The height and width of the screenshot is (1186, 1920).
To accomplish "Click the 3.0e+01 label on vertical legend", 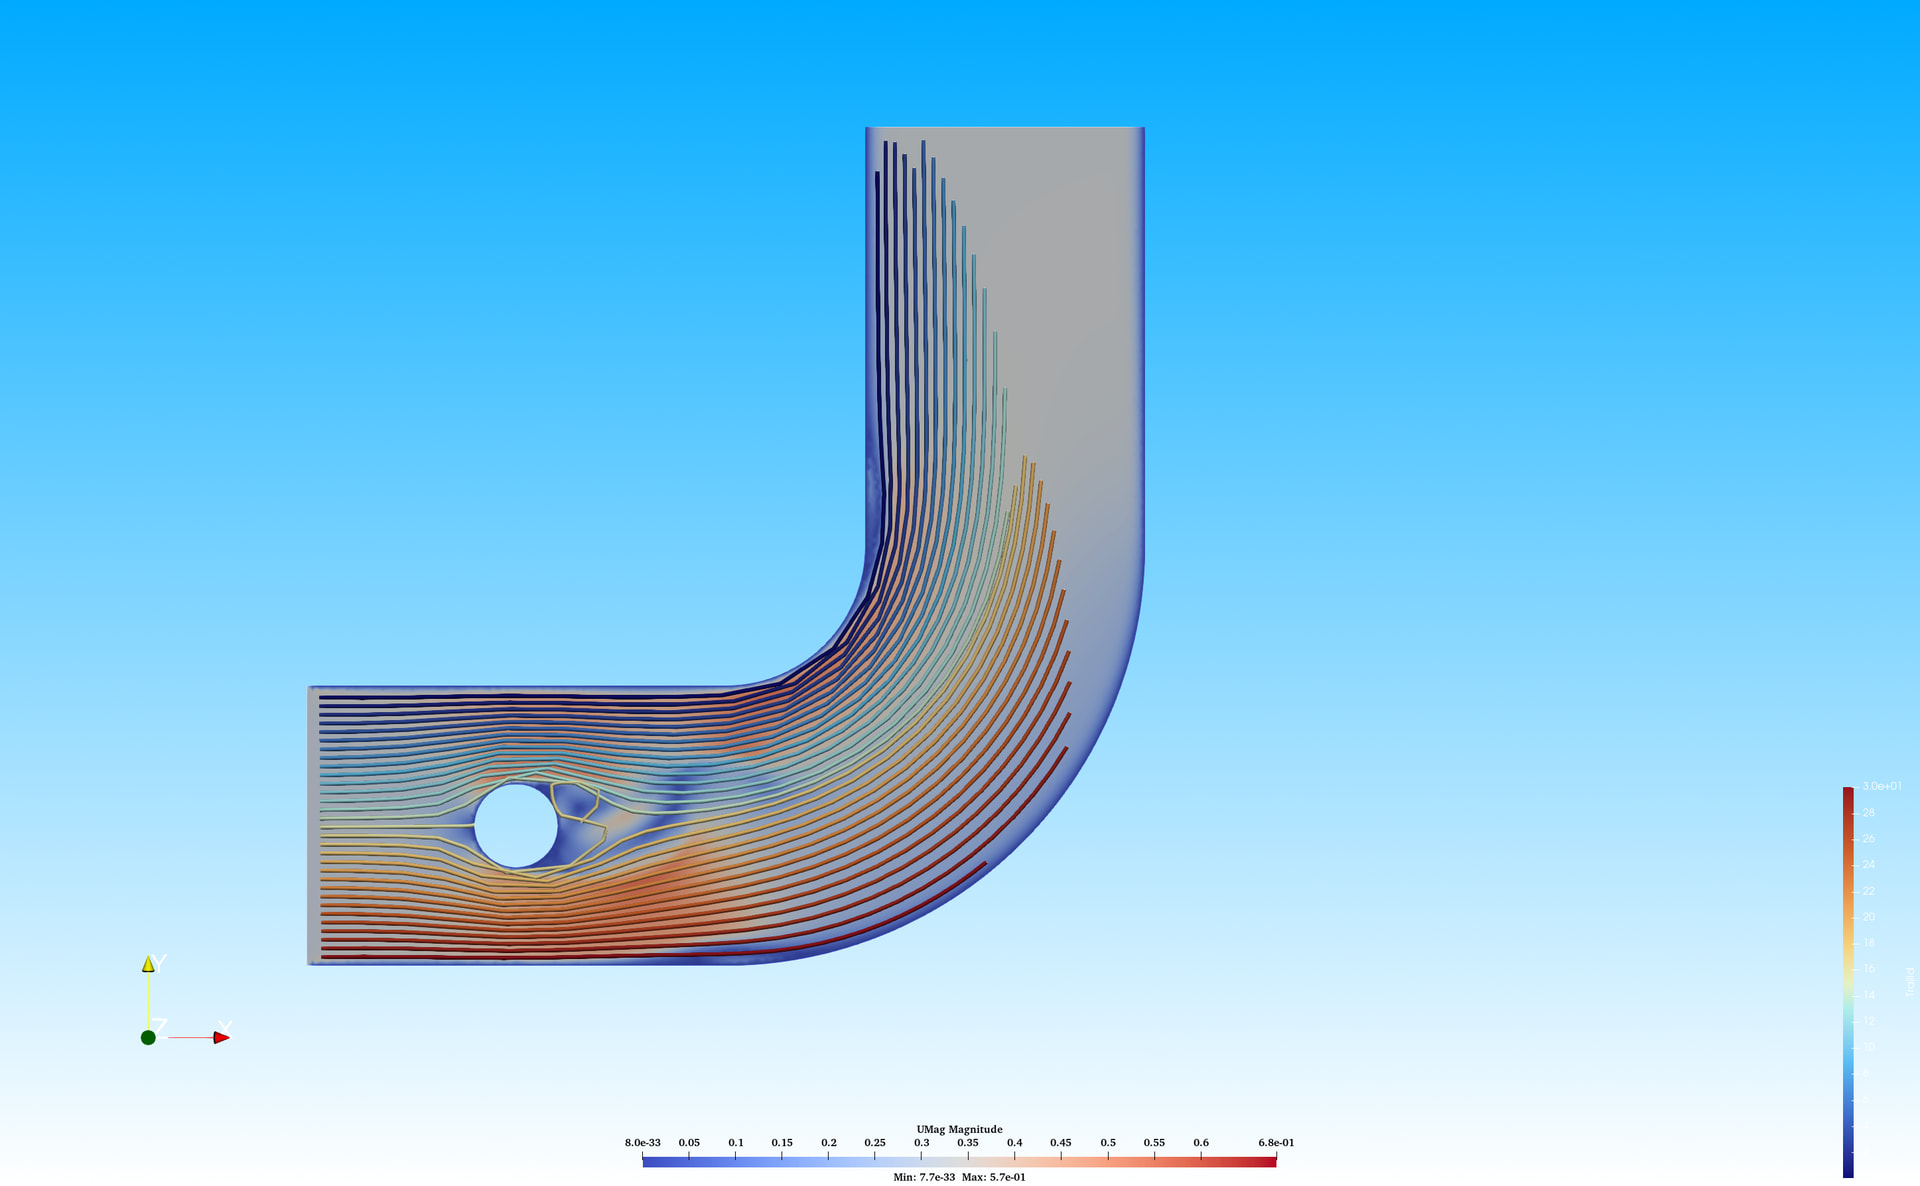I will [x=1881, y=787].
